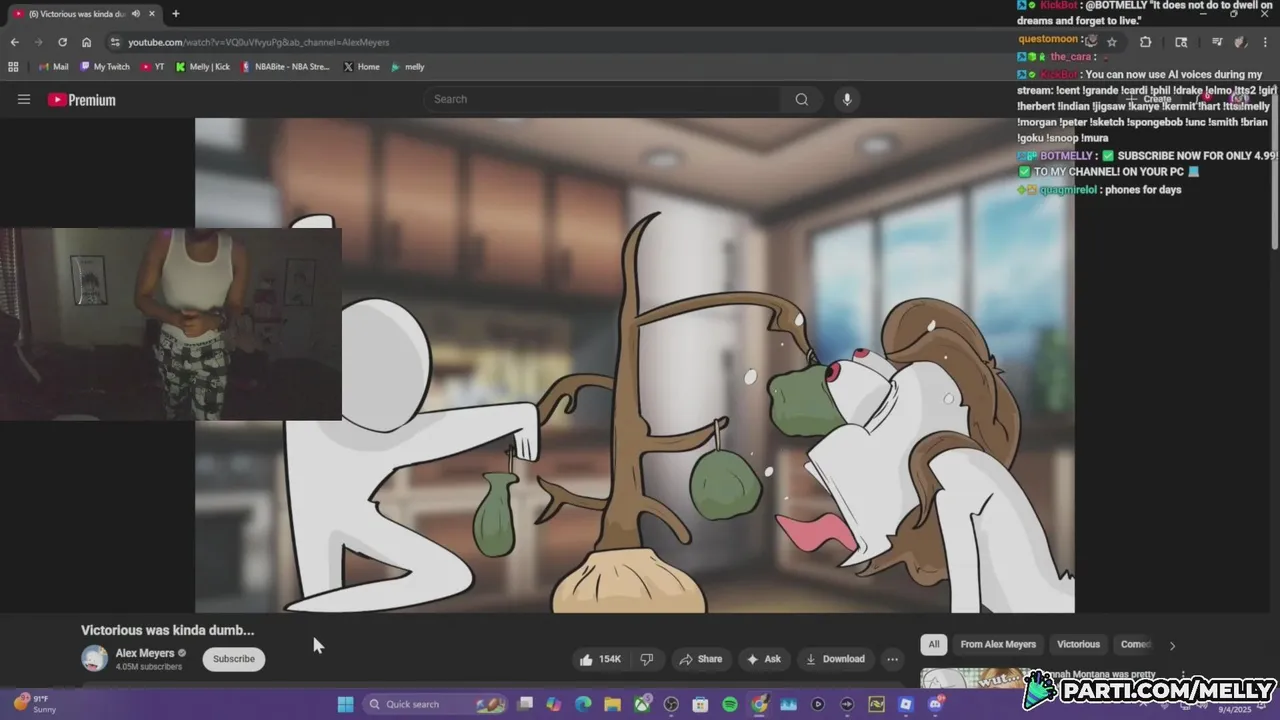This screenshot has width=1280, height=720.
Task: Select the Victorious filter chip
Action: click(x=1078, y=644)
